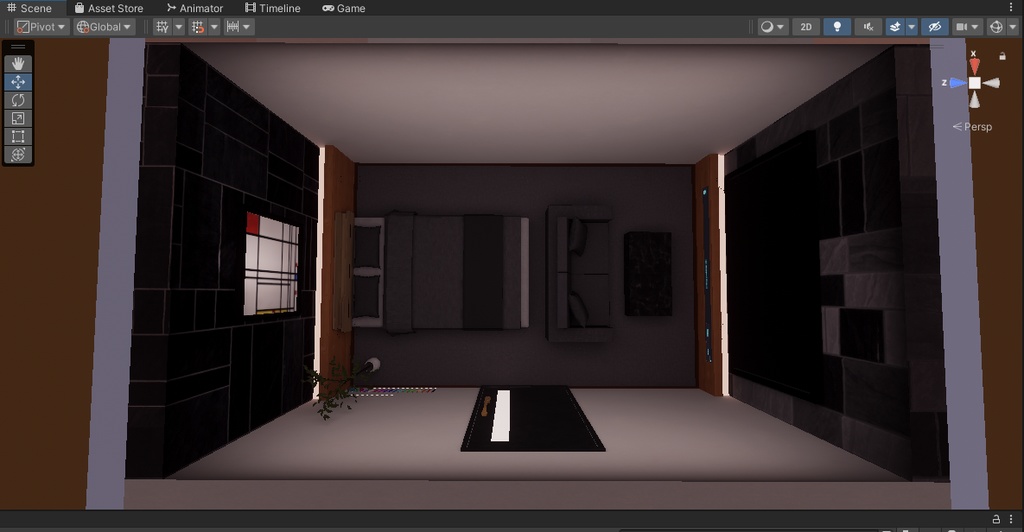Toggle Persp projection label
This screenshot has width=1024, height=532.
coord(972,127)
